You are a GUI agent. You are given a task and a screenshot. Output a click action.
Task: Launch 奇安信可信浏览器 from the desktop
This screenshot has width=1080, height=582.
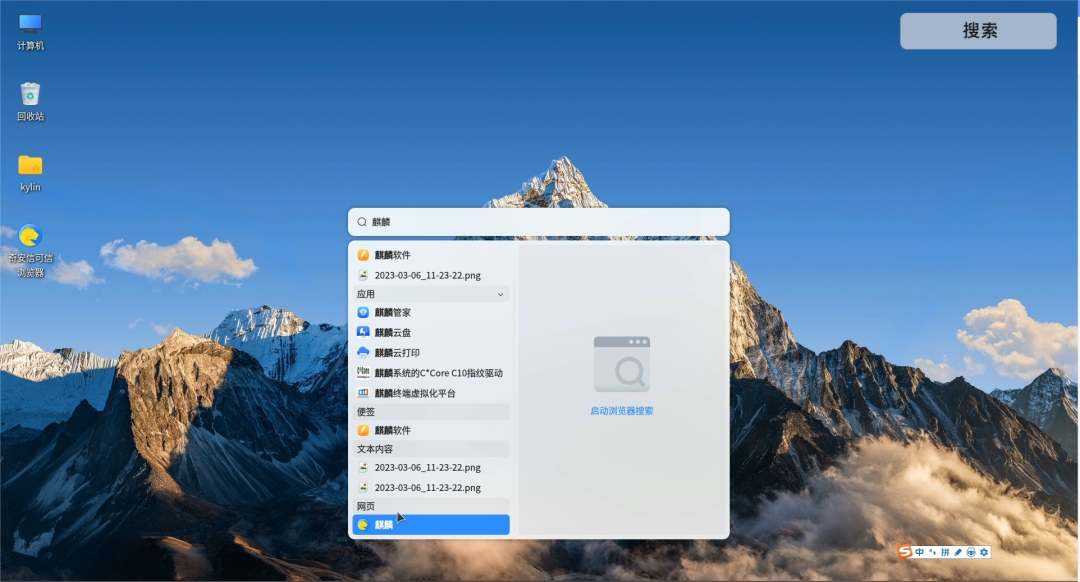(x=30, y=251)
